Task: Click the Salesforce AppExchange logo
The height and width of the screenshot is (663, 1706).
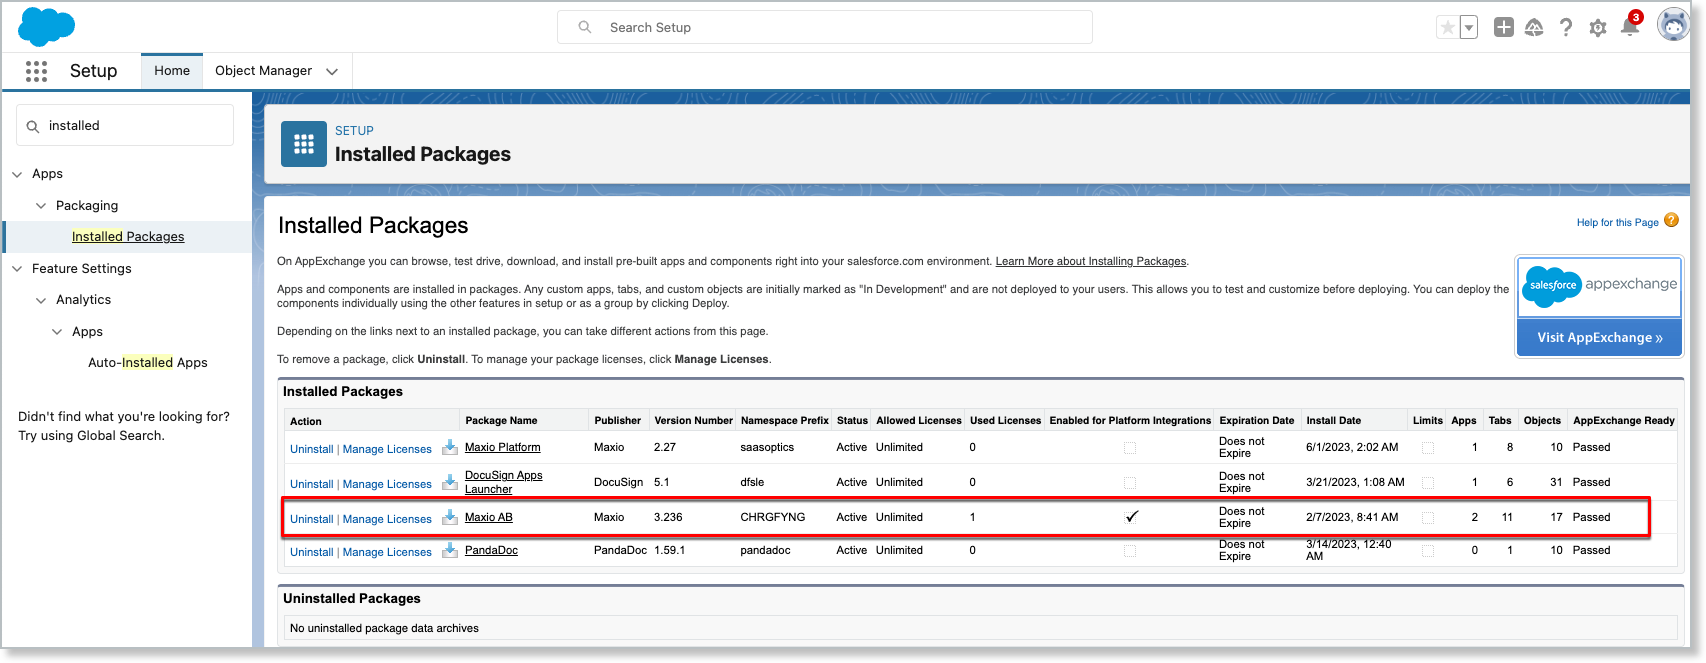Action: (1600, 286)
